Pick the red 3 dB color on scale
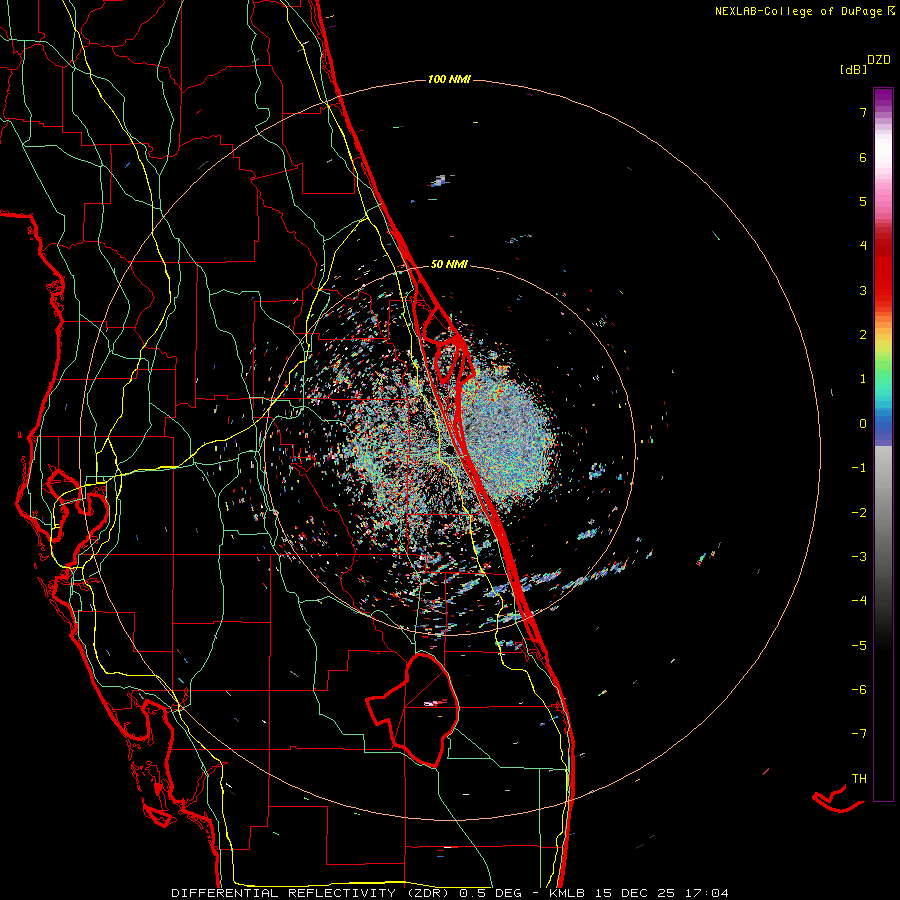 883,290
